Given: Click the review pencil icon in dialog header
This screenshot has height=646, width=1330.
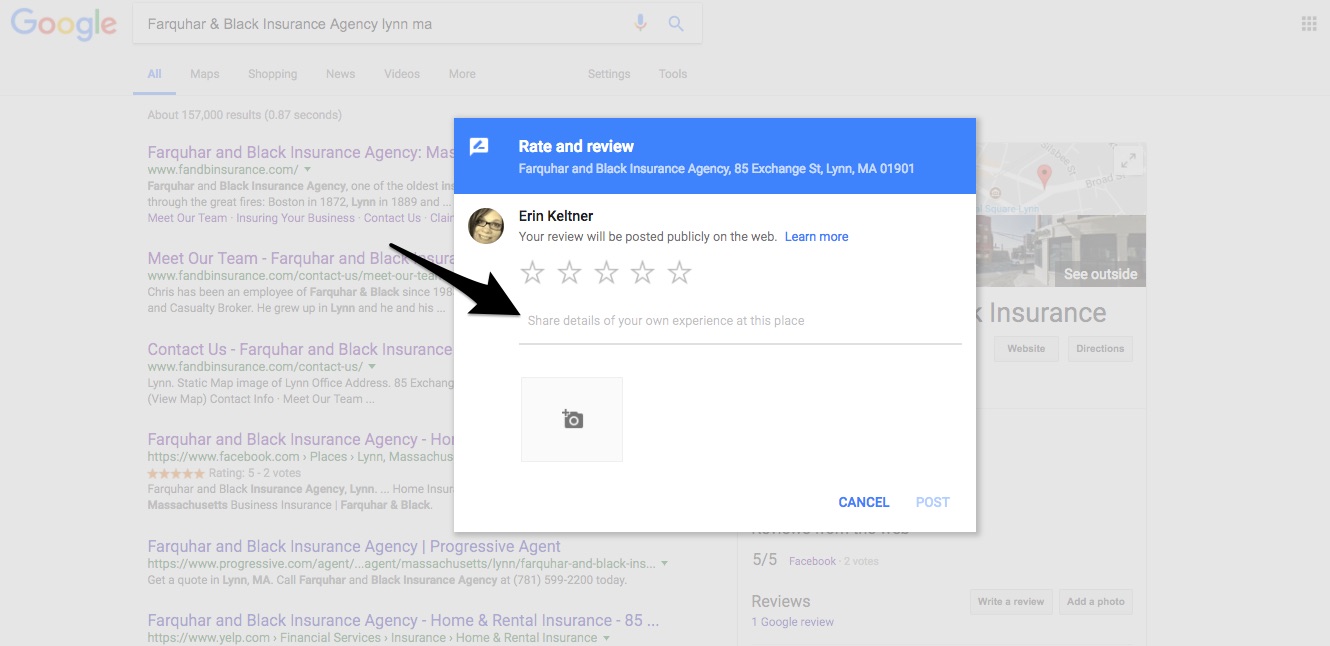Looking at the screenshot, I should [479, 147].
